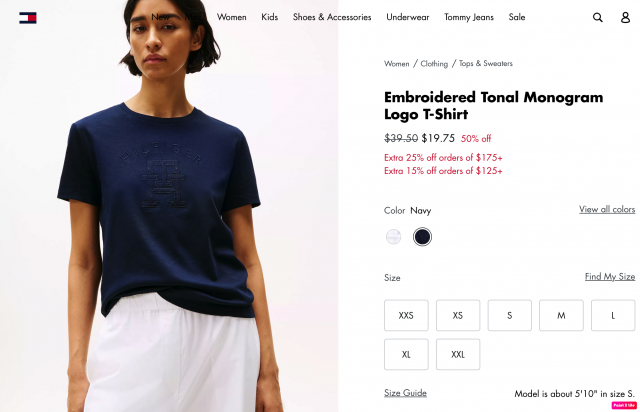
Task: Select the XXL size box
Action: 458,354
